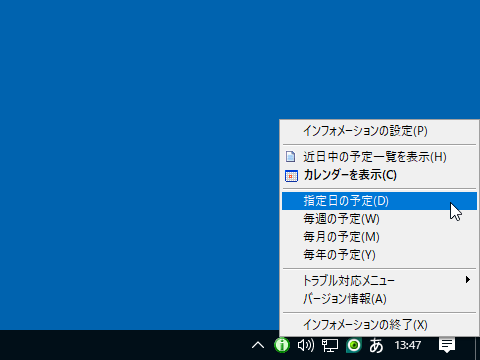Click the green circle tray app icon
This screenshot has width=480, height=360.
[354, 345]
